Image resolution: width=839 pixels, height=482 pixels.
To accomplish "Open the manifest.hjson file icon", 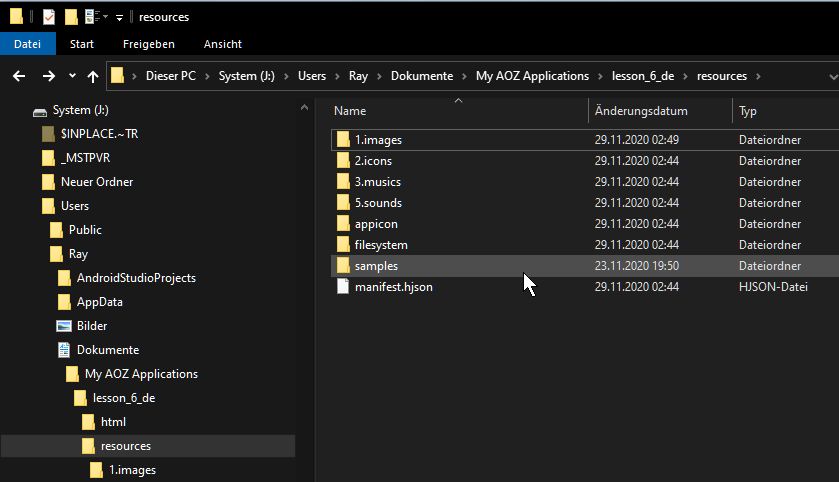I will pyautogui.click(x=343, y=287).
